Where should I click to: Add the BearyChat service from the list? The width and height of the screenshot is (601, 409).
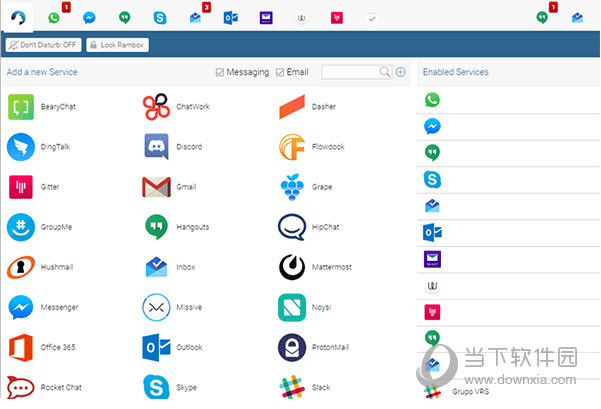coord(42,107)
